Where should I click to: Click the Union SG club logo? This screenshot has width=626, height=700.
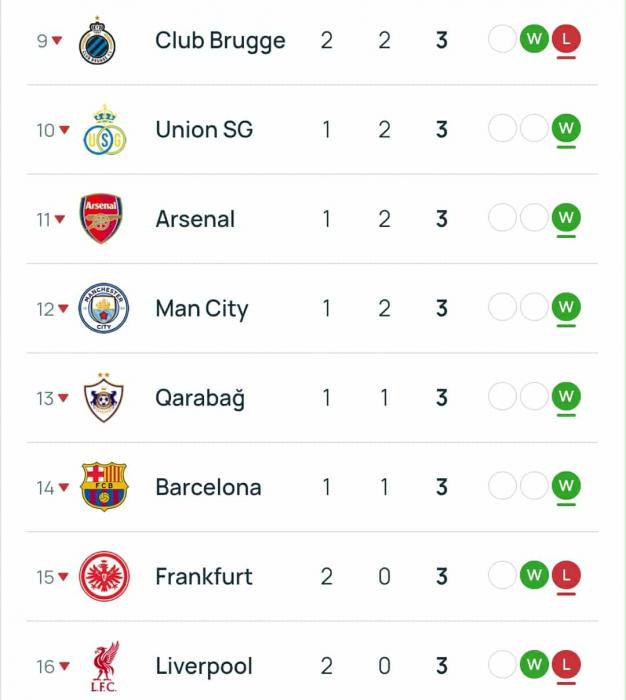(x=104, y=130)
